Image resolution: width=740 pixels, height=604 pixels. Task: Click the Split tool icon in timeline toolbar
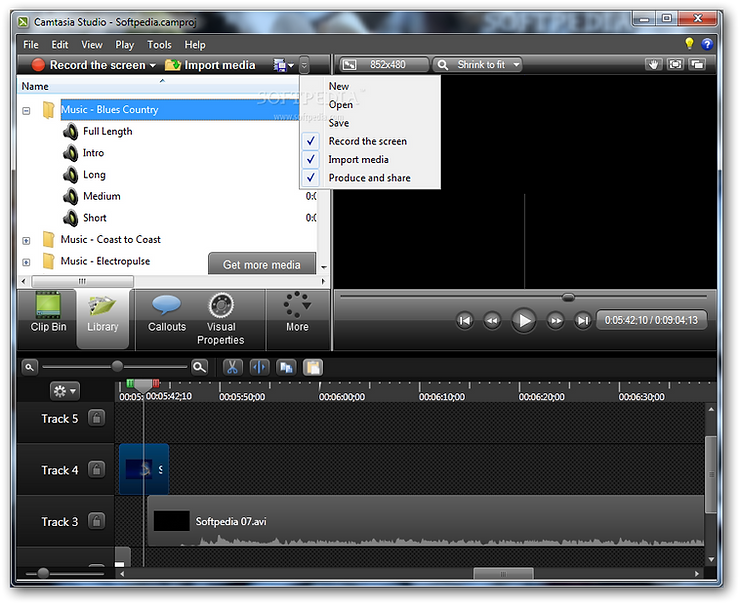click(x=259, y=367)
